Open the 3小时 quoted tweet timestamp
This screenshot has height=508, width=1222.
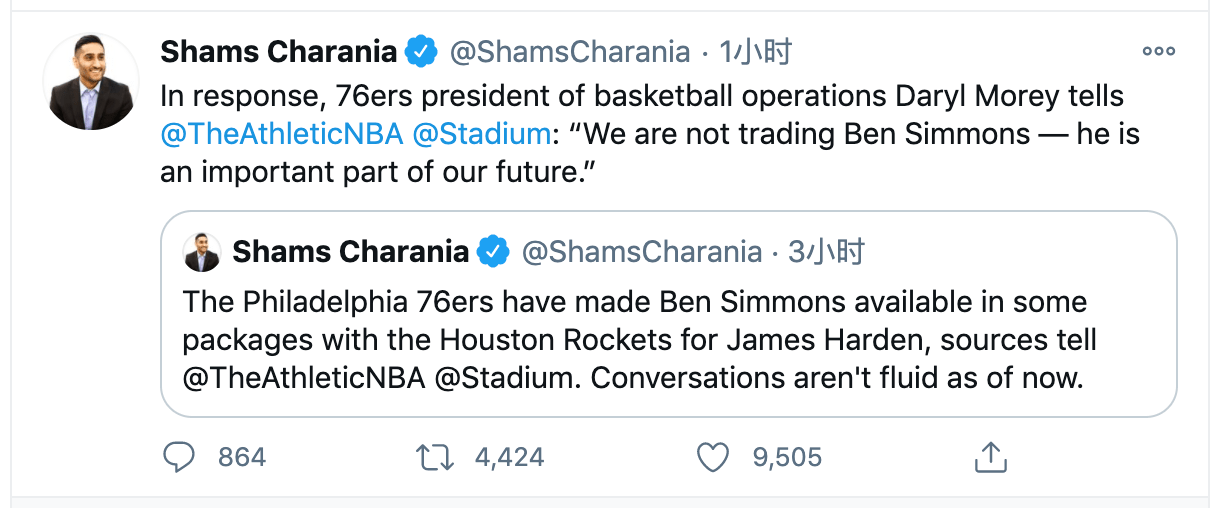[826, 252]
